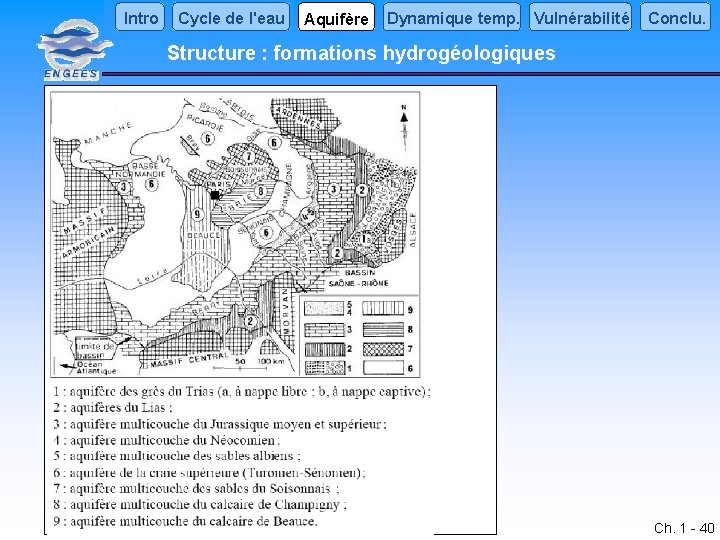
Task: Click the north arrow on the map
Action: click(x=404, y=128)
